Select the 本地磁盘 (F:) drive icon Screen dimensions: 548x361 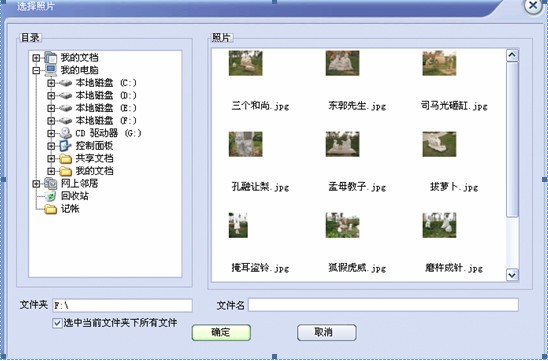65,121
